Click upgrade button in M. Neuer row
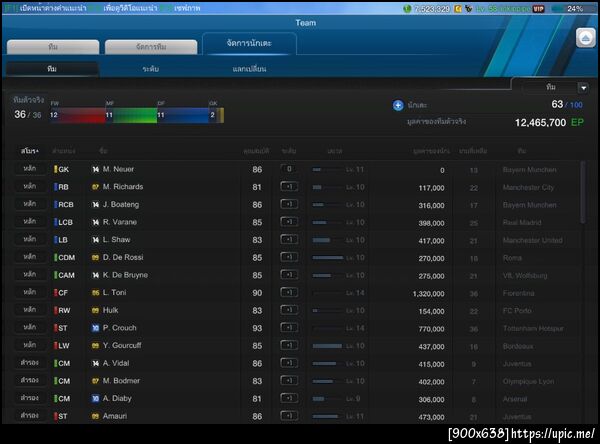 point(289,169)
